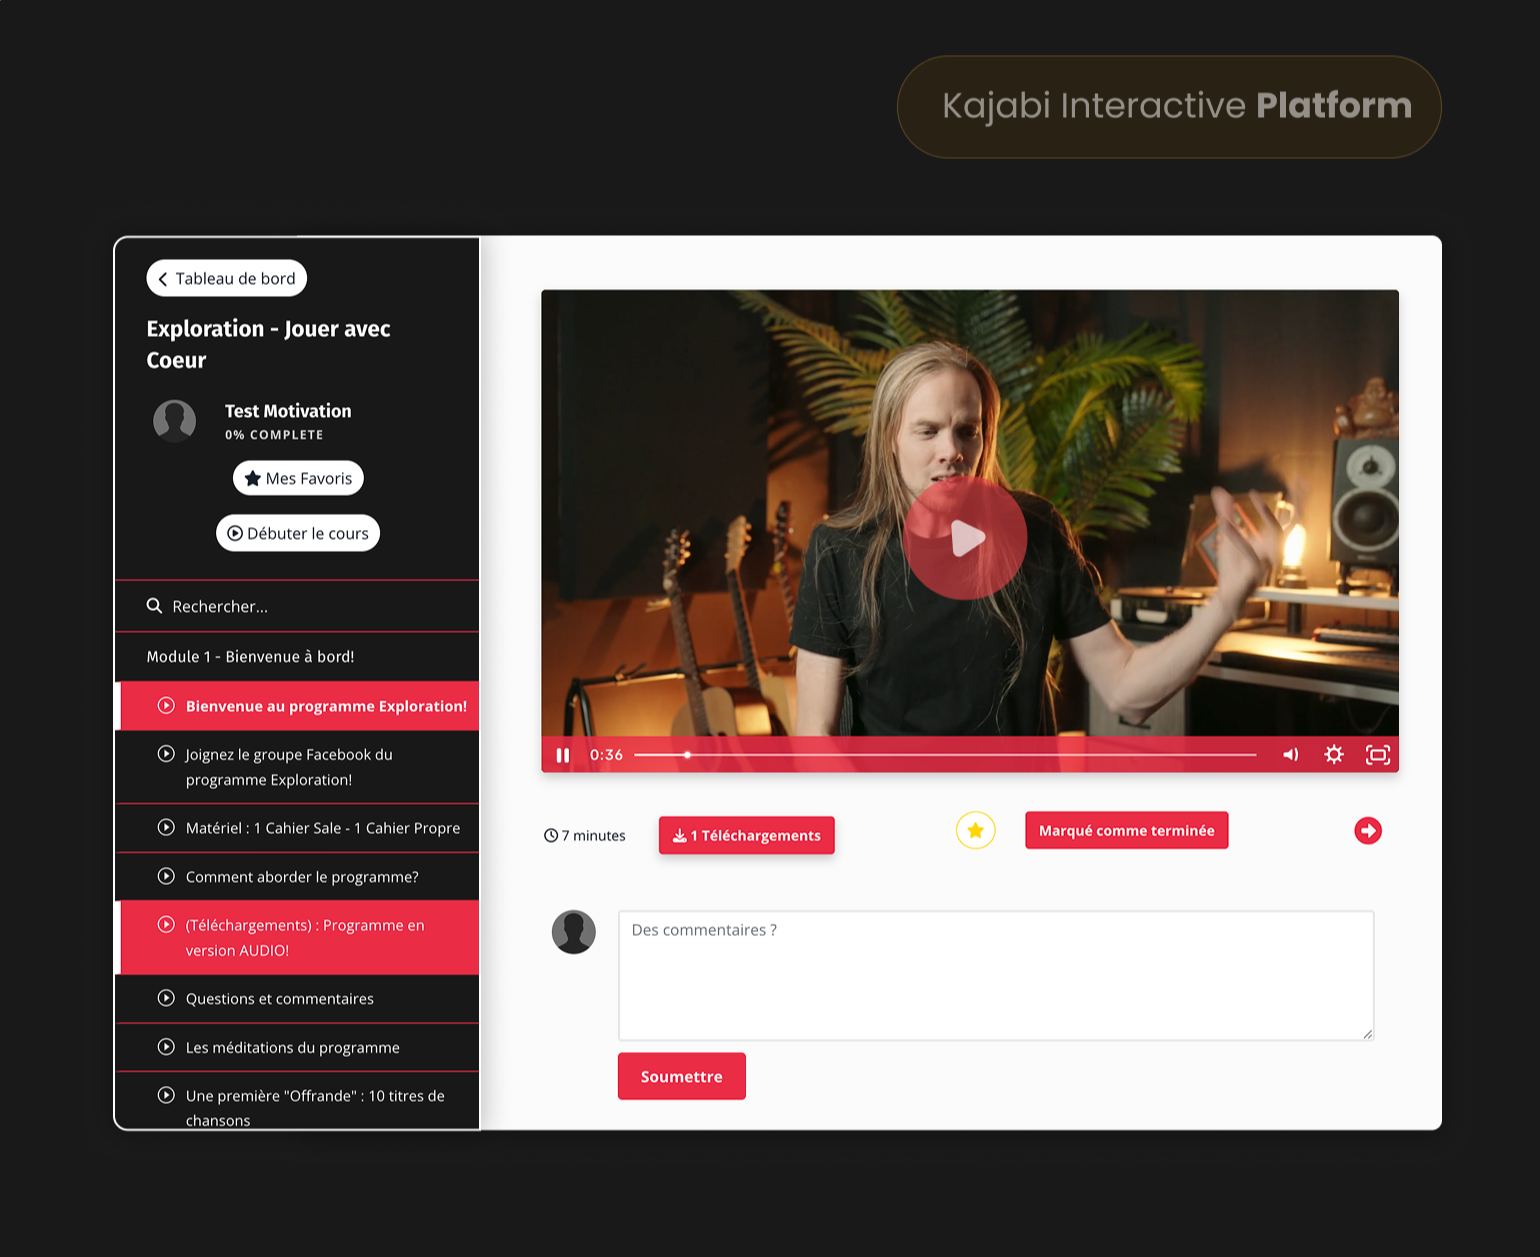Open lesson Comment aborder le programme?
The width and height of the screenshot is (1540, 1257).
click(x=298, y=877)
